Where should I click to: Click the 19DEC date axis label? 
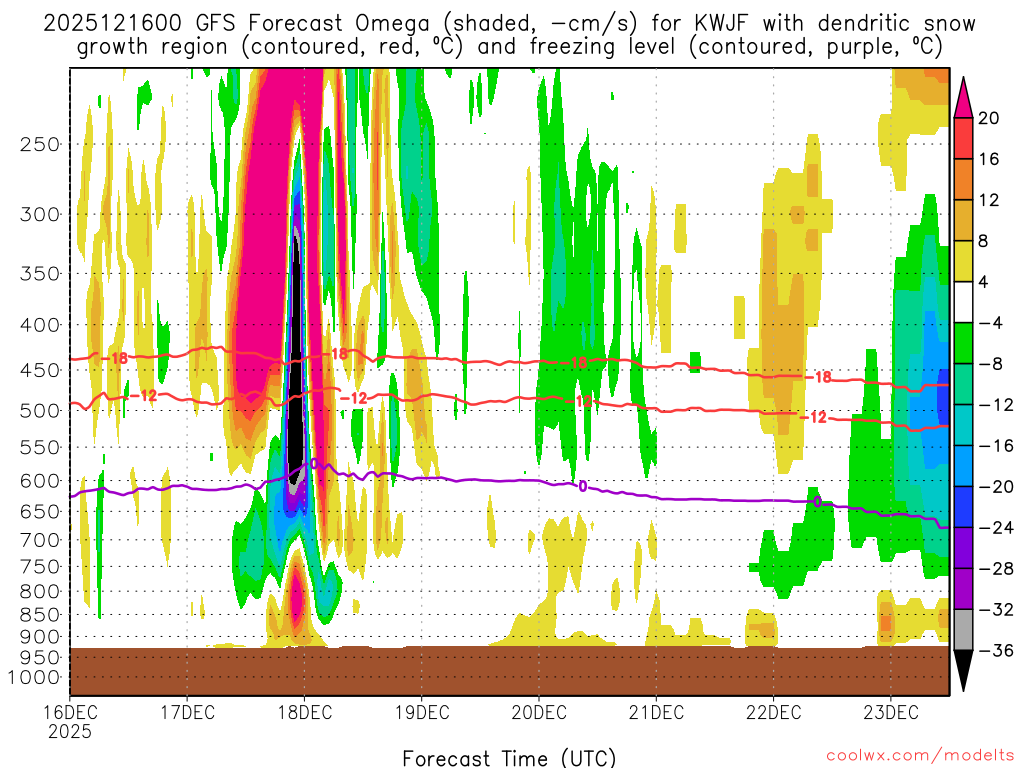(x=422, y=712)
